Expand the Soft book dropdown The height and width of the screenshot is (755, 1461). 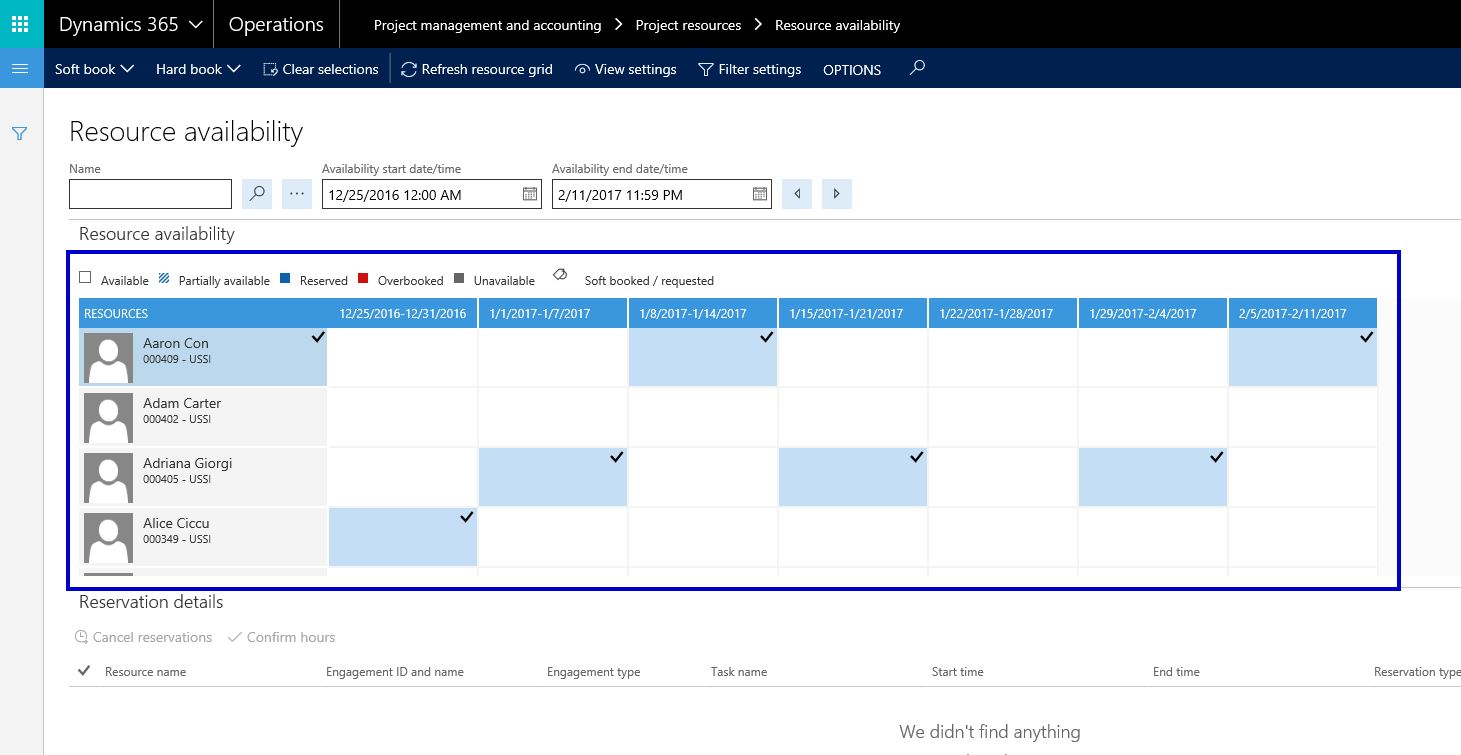pyautogui.click(x=94, y=69)
